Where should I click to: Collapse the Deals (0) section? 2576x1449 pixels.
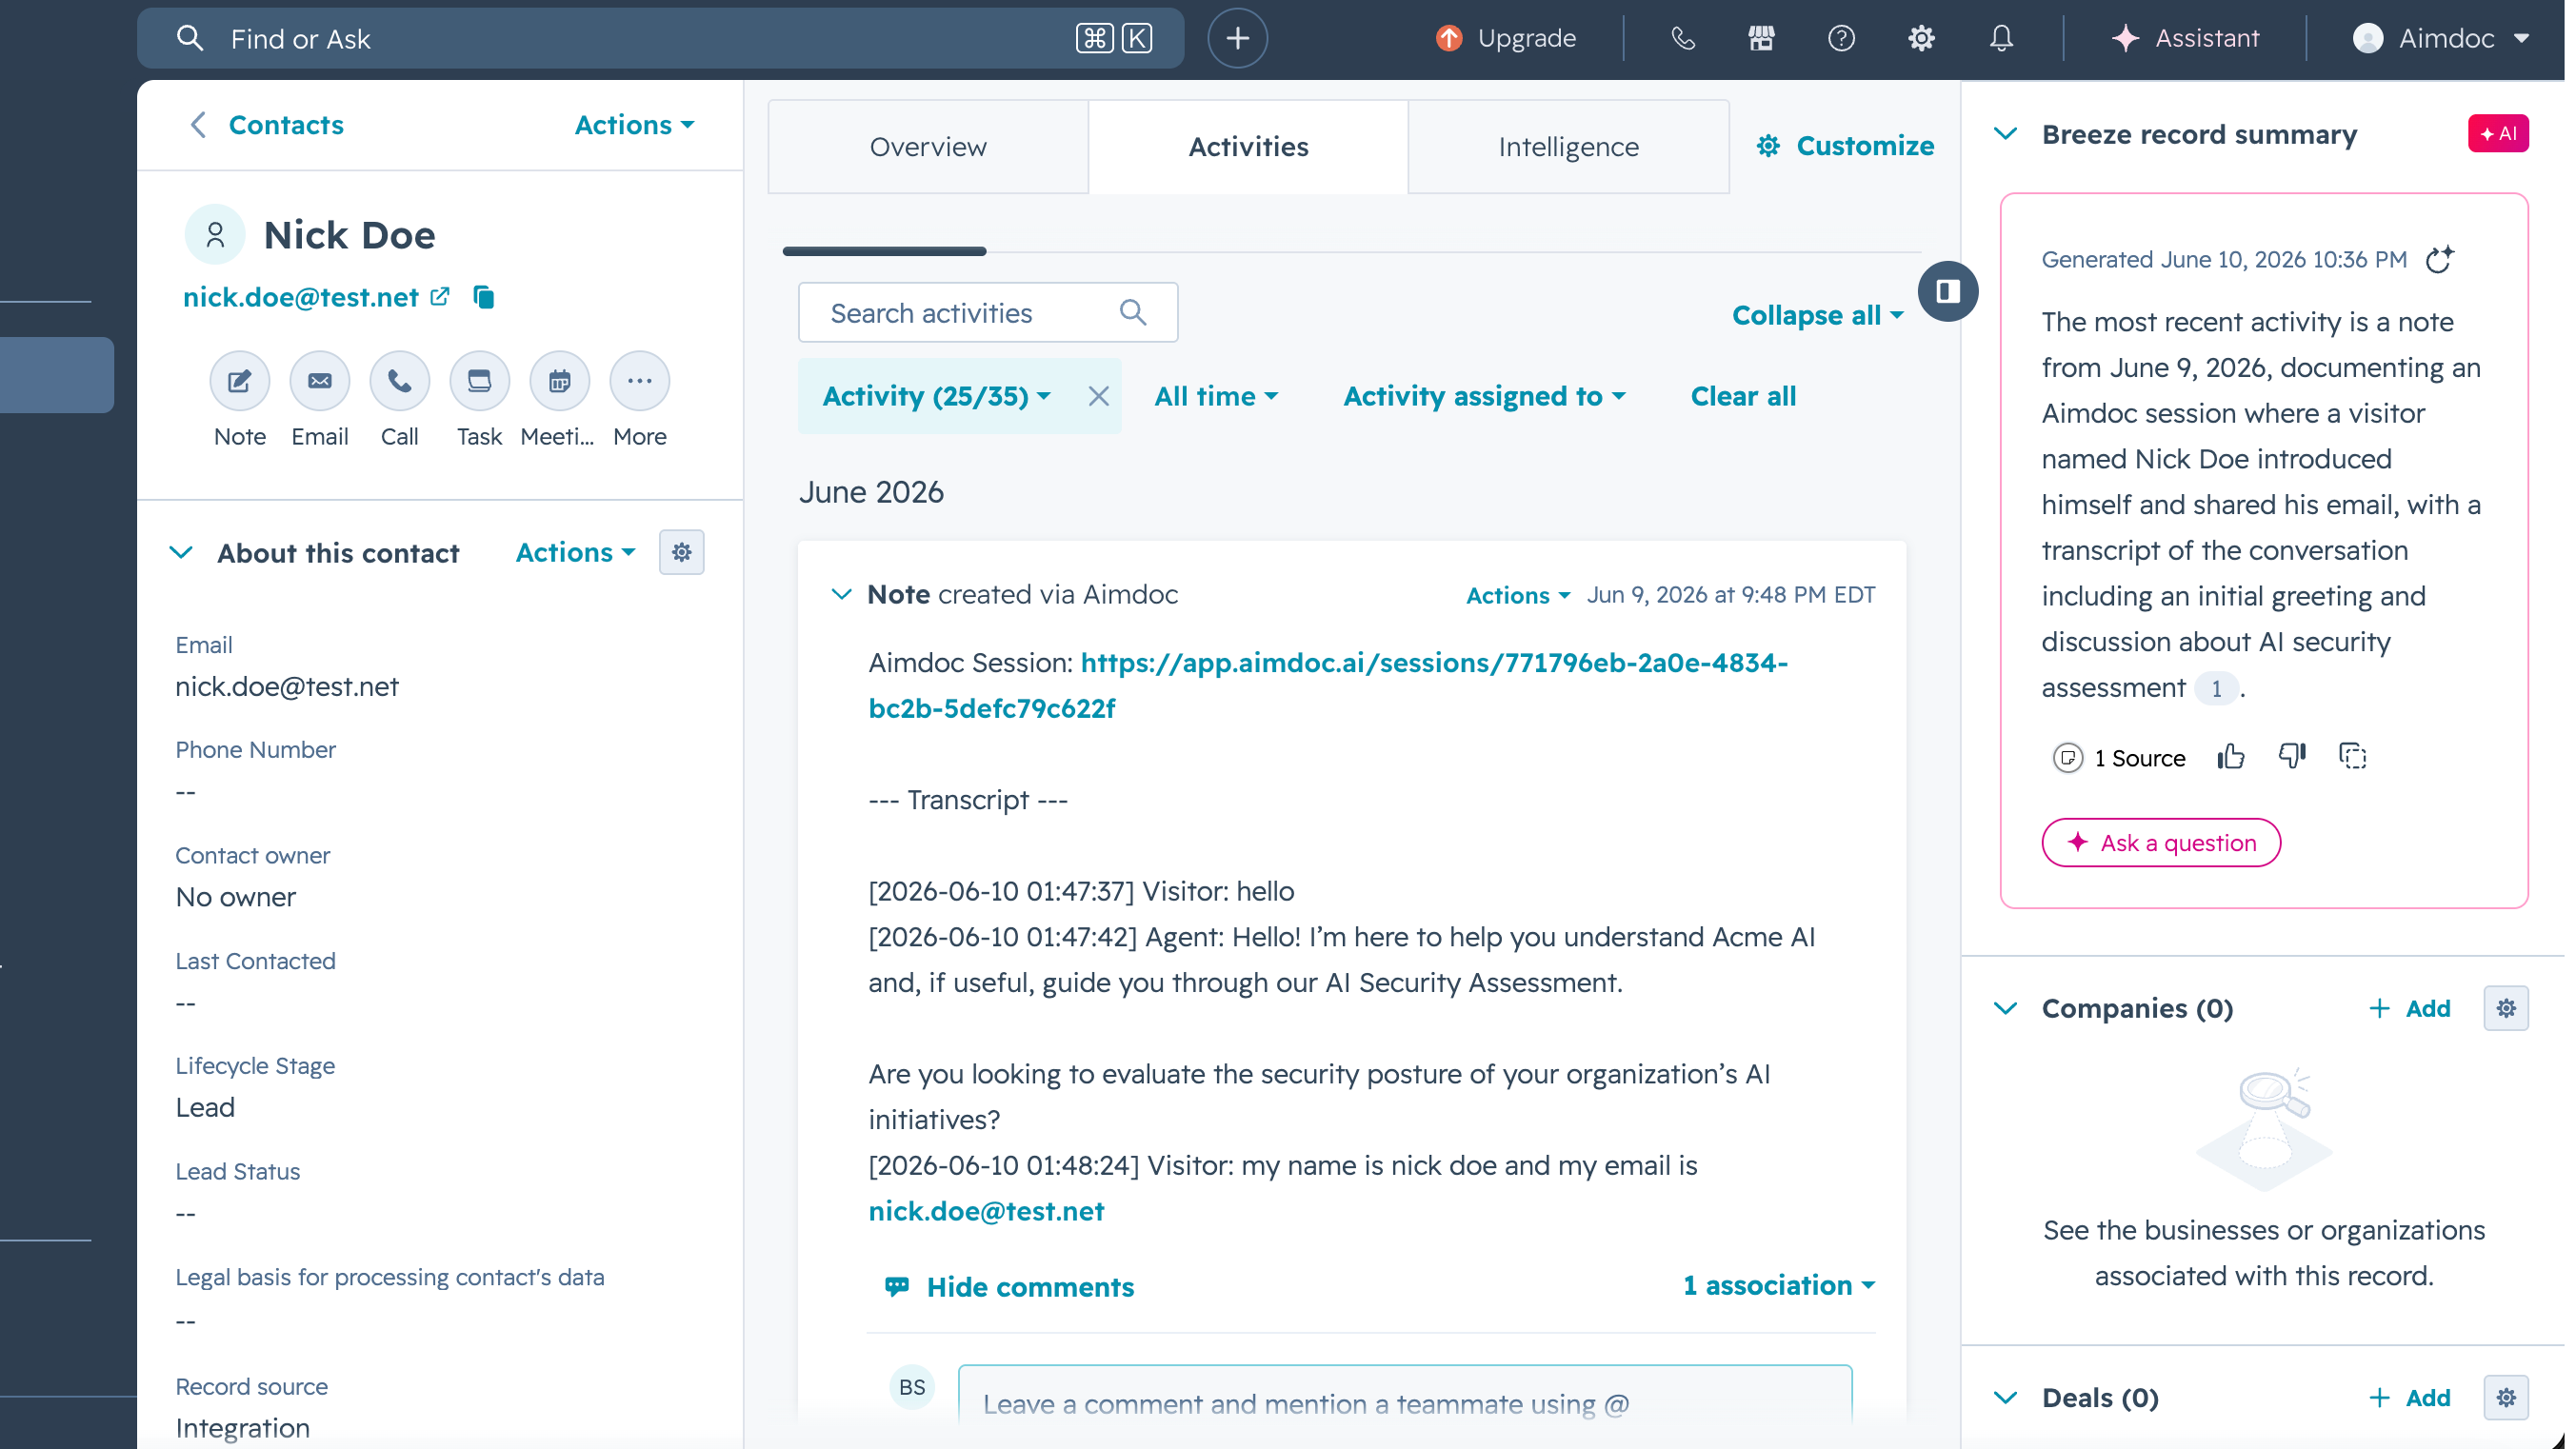pyautogui.click(x=2005, y=1398)
